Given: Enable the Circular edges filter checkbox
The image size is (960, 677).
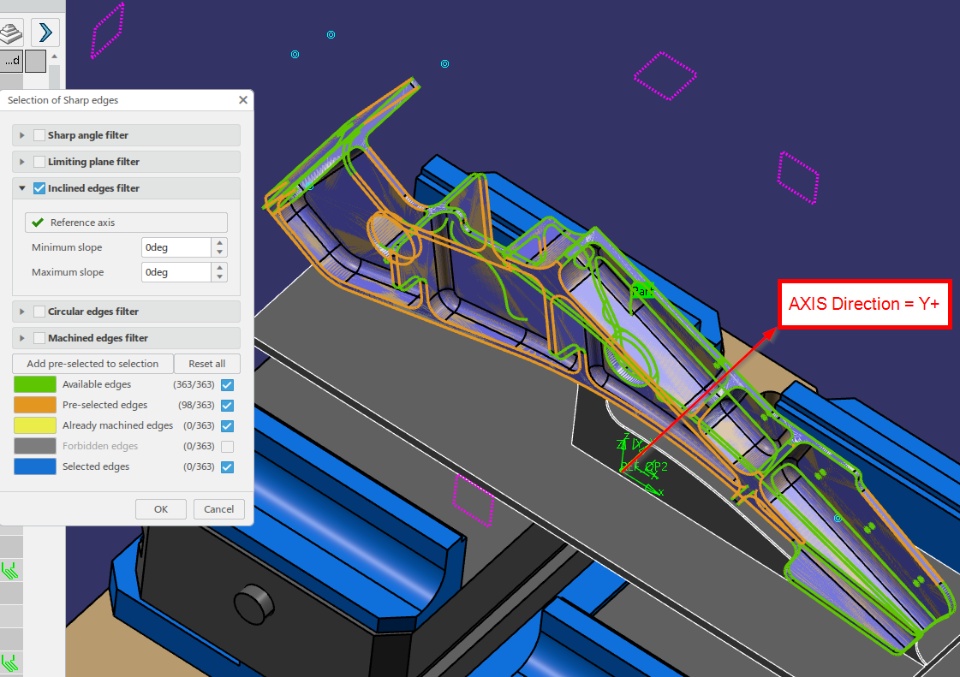Looking at the screenshot, I should (39, 312).
